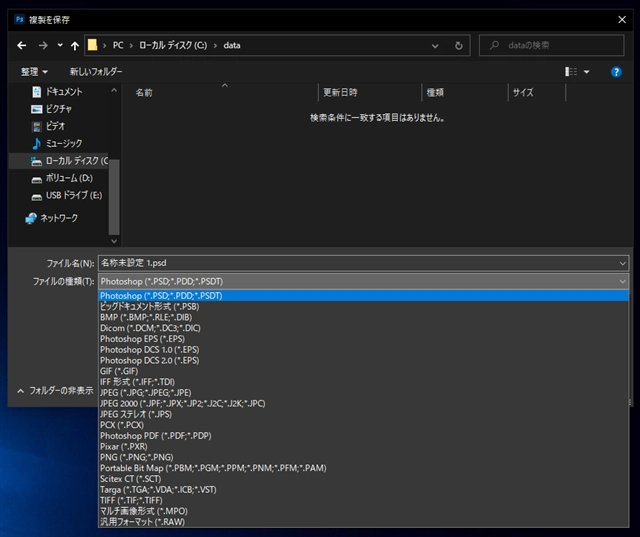Expand the address bar history dropdown

(435, 46)
